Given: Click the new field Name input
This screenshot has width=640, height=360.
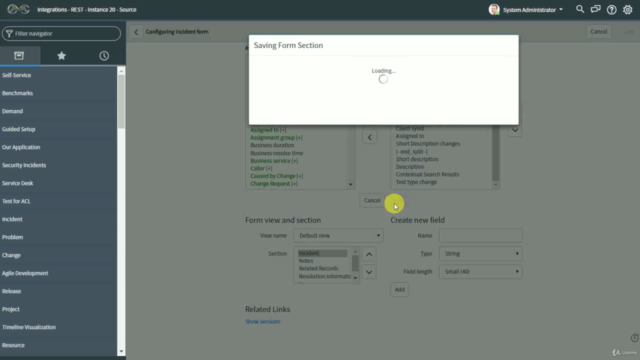Looking at the screenshot, I should click(x=480, y=236).
